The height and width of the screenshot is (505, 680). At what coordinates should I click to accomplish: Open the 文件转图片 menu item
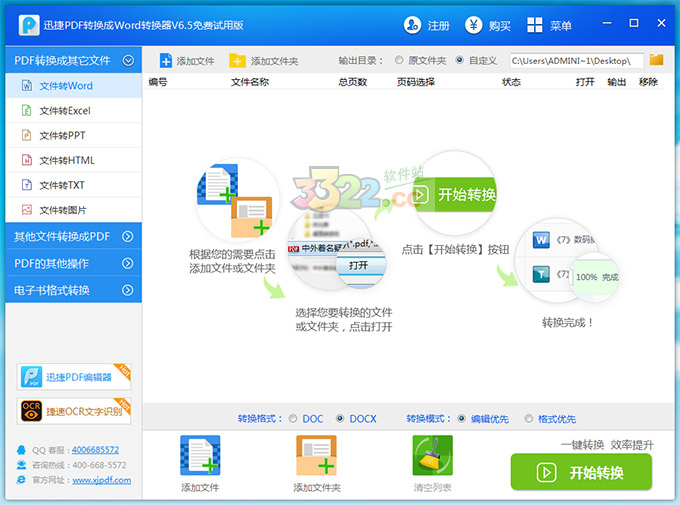tap(73, 210)
